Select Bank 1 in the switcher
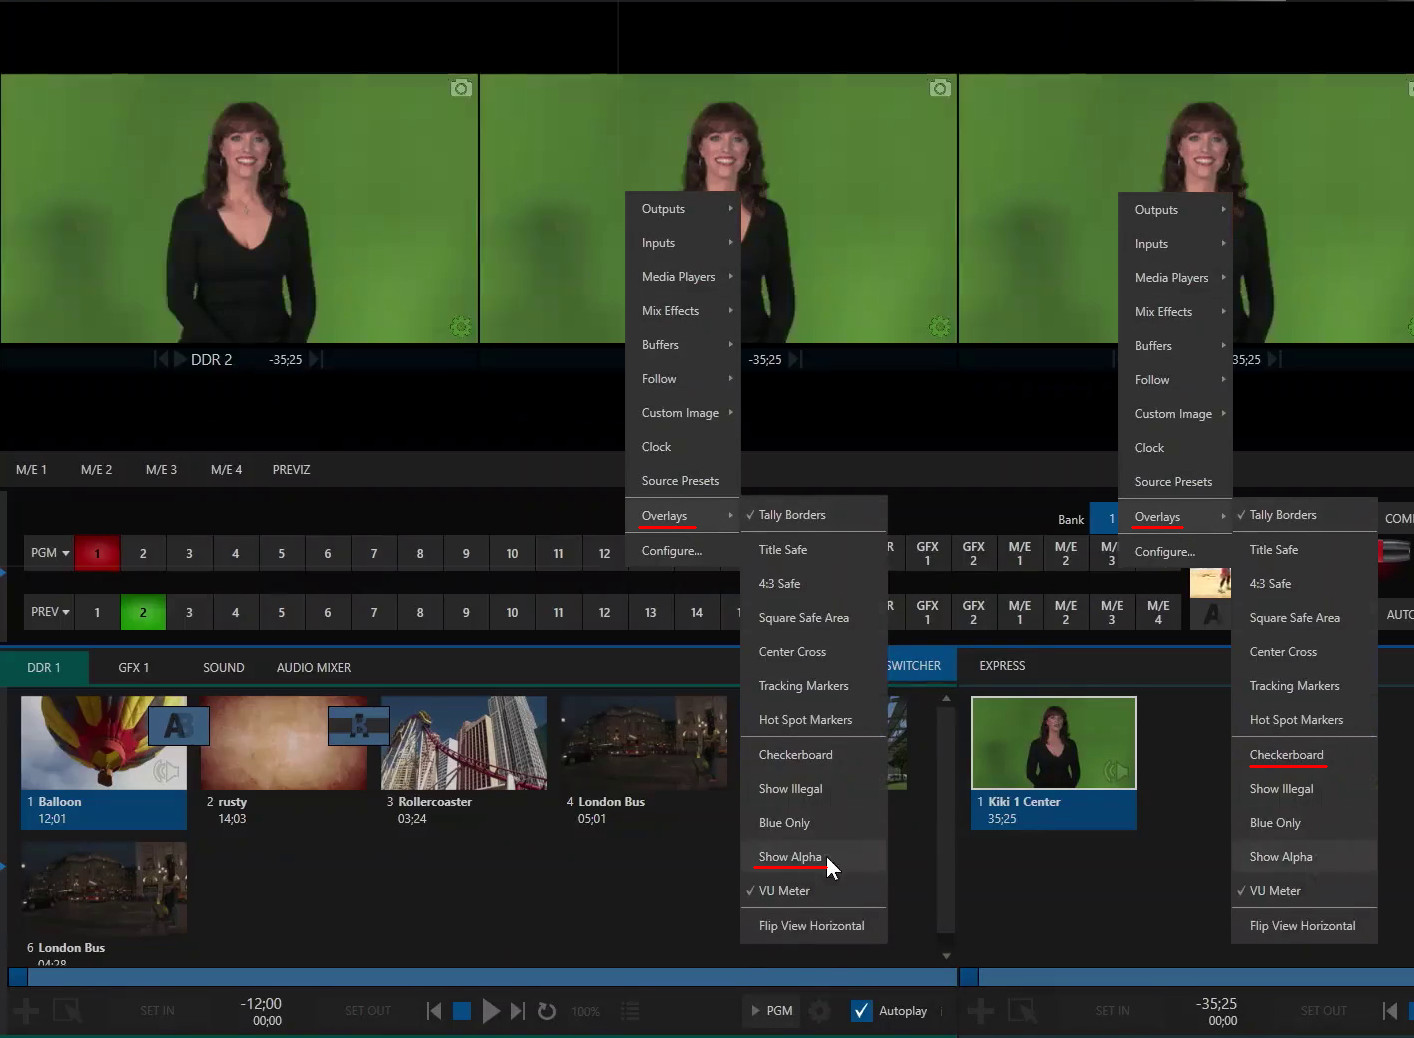The width and height of the screenshot is (1414, 1038). (x=1105, y=519)
